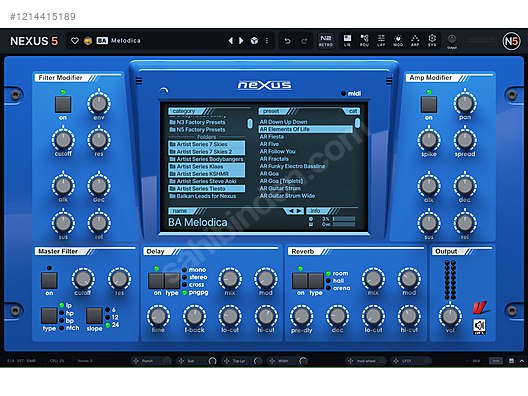The image size is (528, 396).
Task: Open the ARP arpeggiator page
Action: (x=415, y=40)
